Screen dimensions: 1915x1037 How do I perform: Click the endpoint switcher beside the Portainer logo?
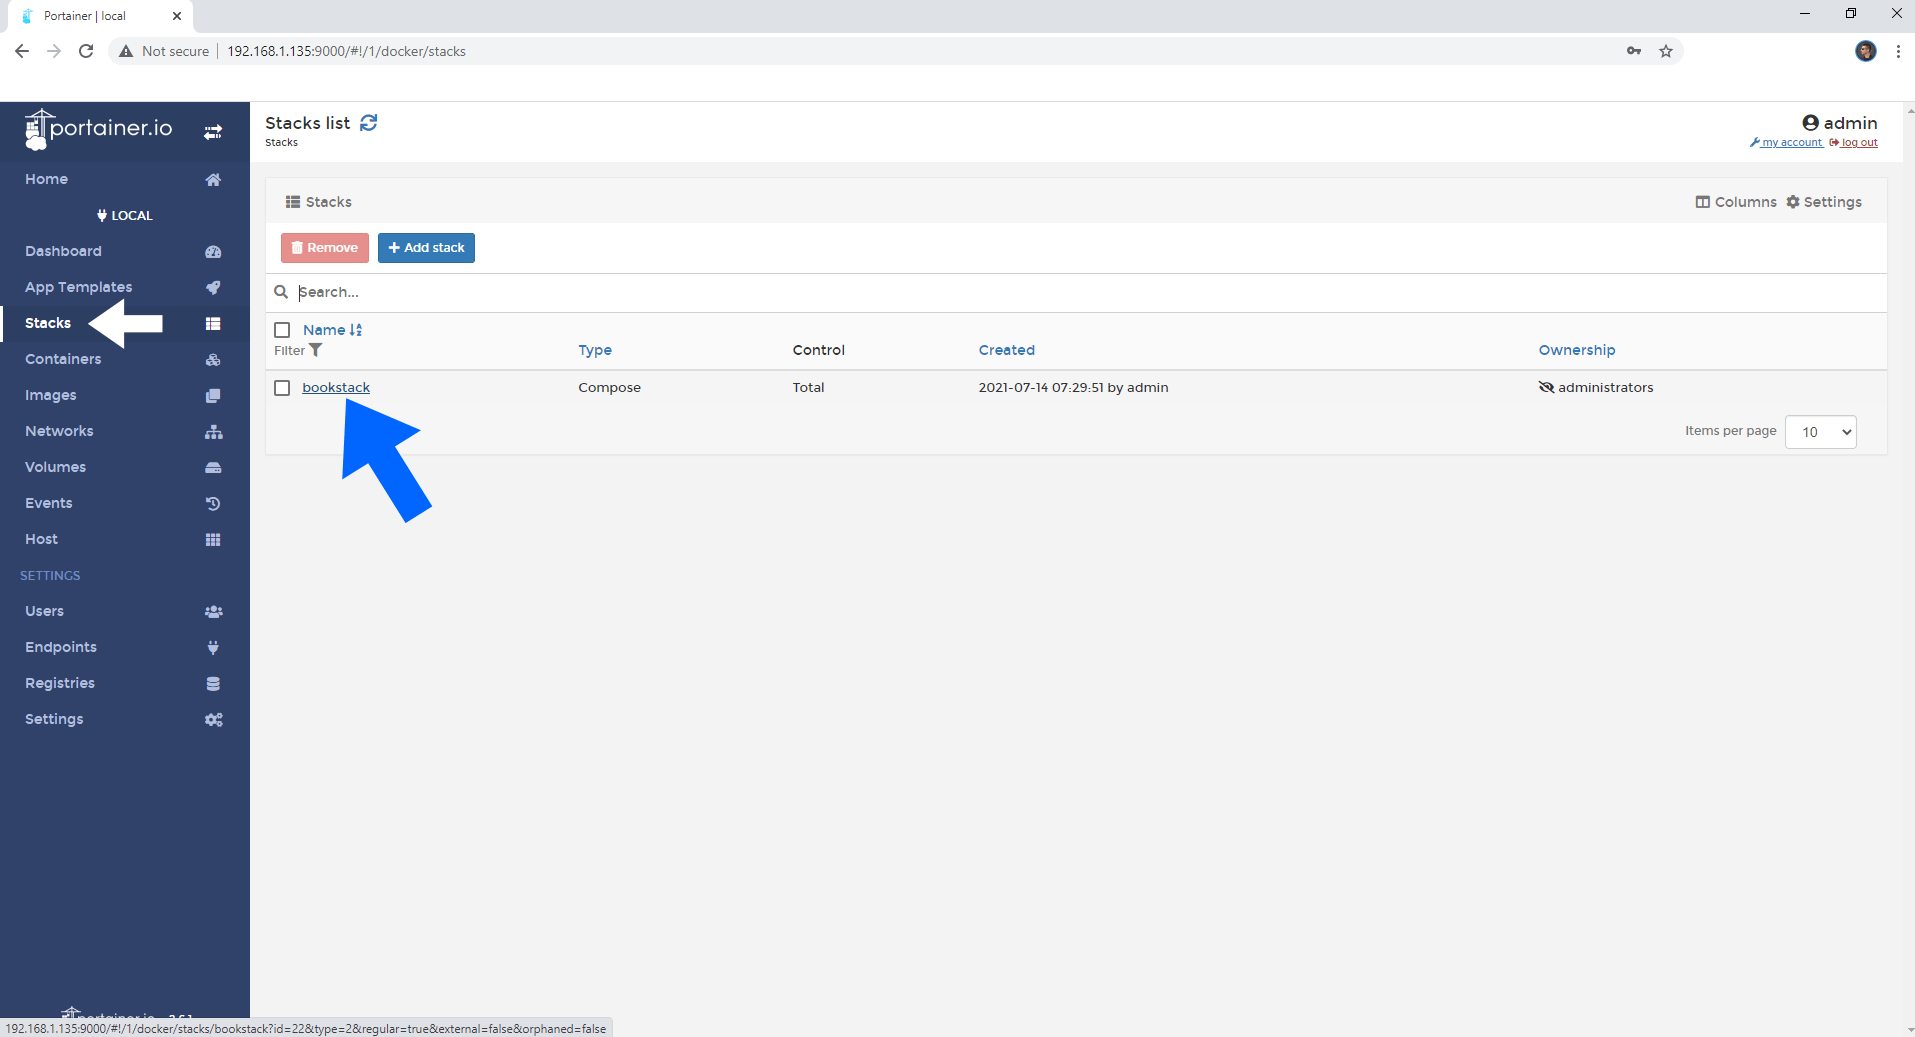[213, 131]
